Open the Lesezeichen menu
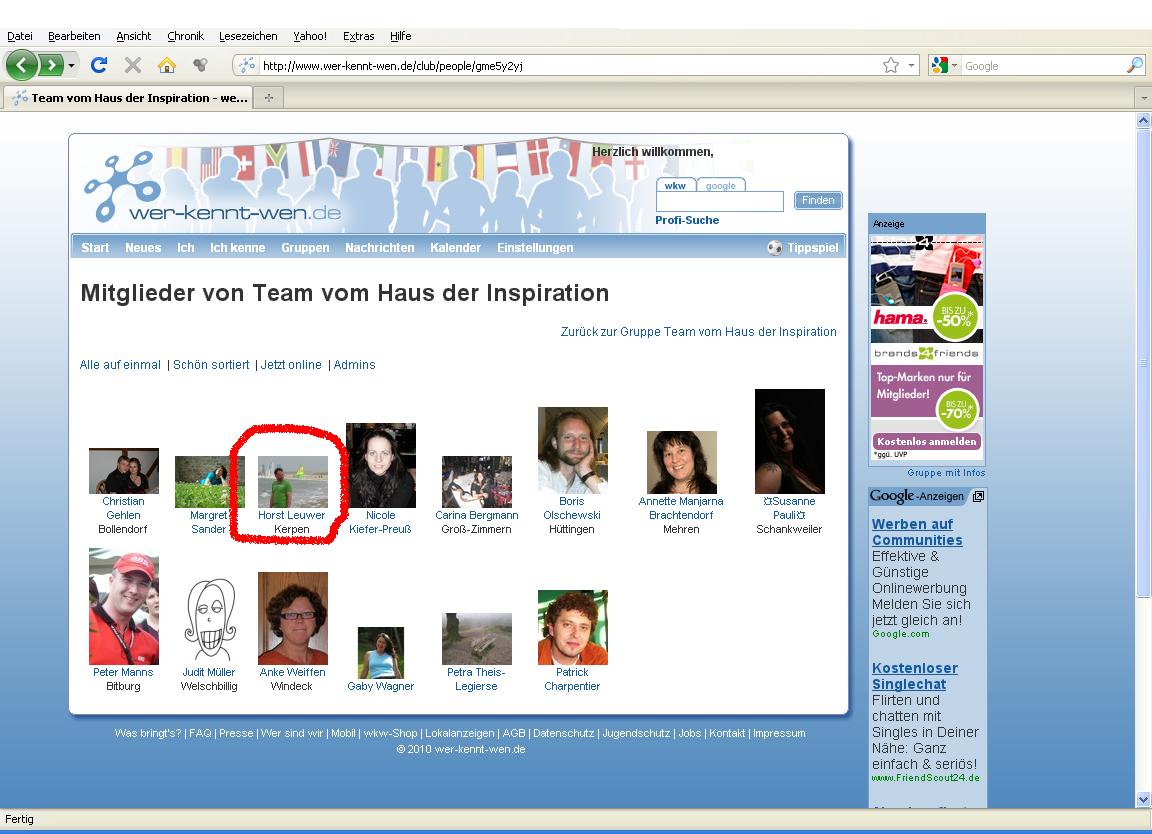Image resolution: width=1152 pixels, height=834 pixels. [x=247, y=36]
